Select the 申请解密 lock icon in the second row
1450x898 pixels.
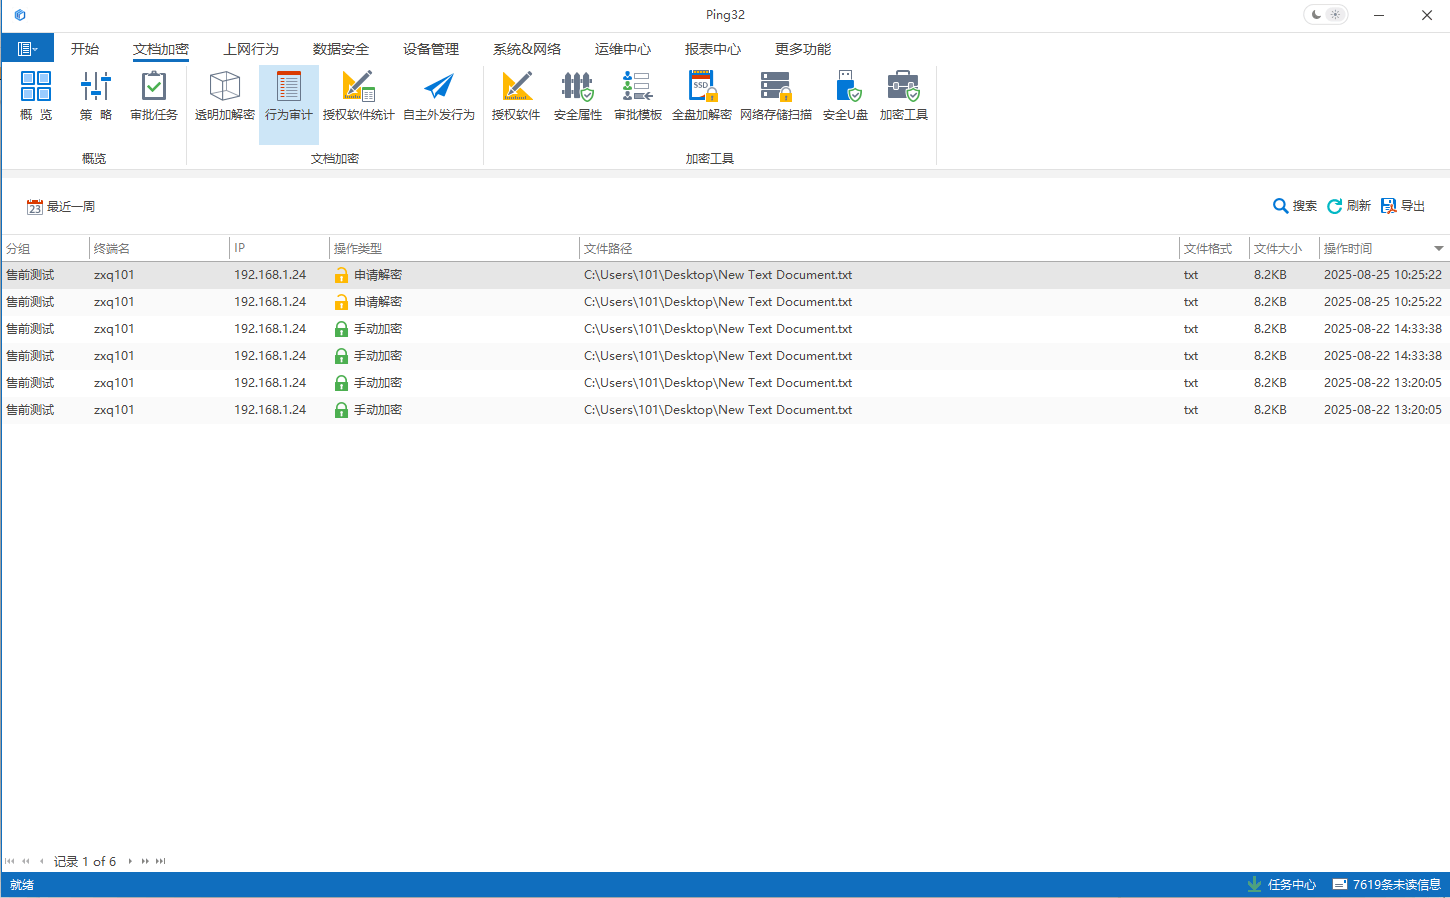(341, 302)
